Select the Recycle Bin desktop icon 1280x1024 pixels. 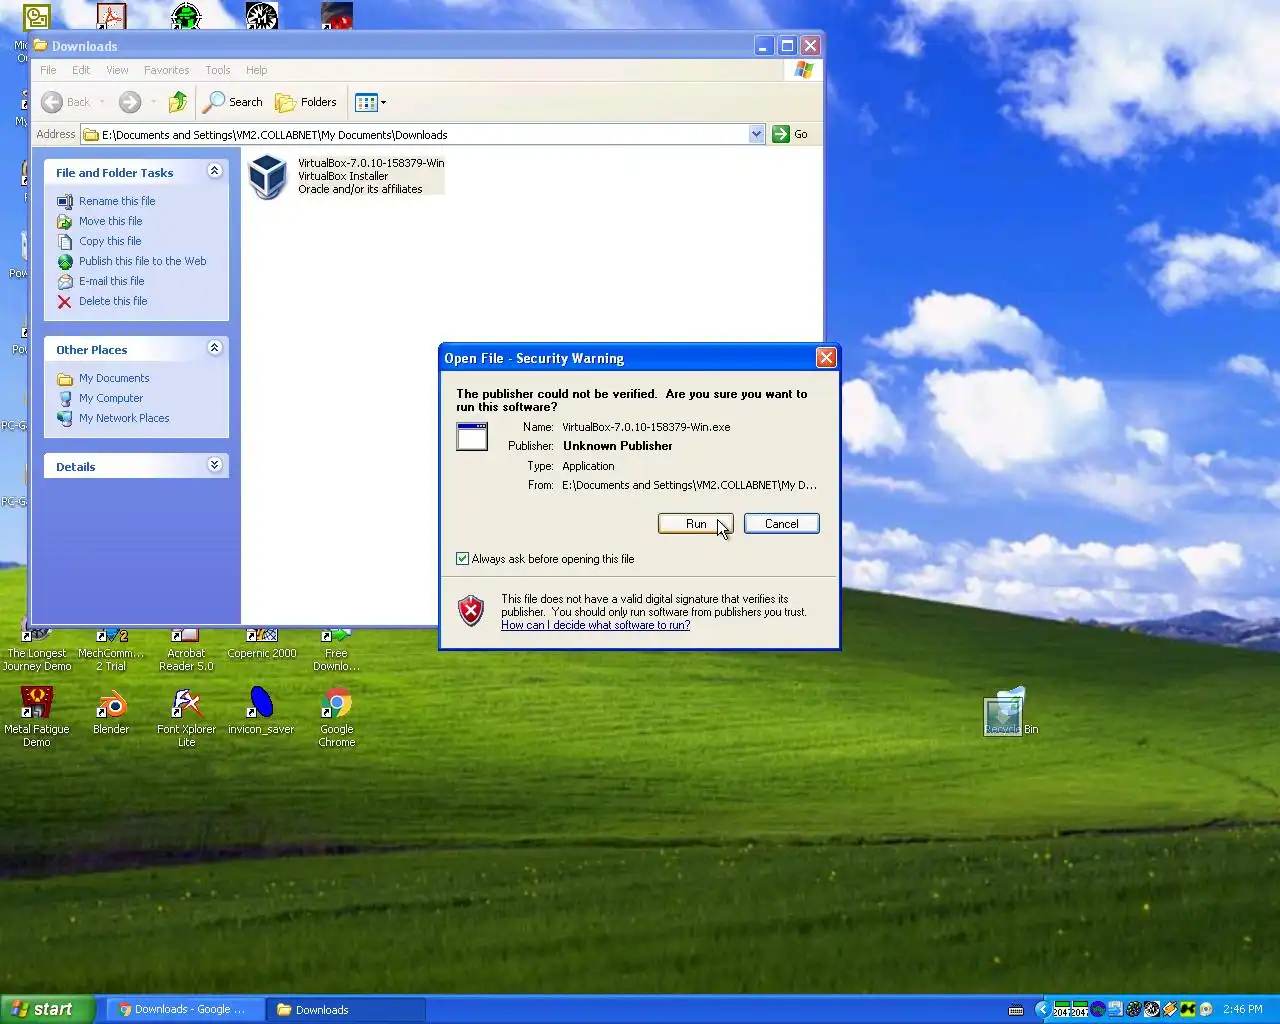click(x=1011, y=712)
